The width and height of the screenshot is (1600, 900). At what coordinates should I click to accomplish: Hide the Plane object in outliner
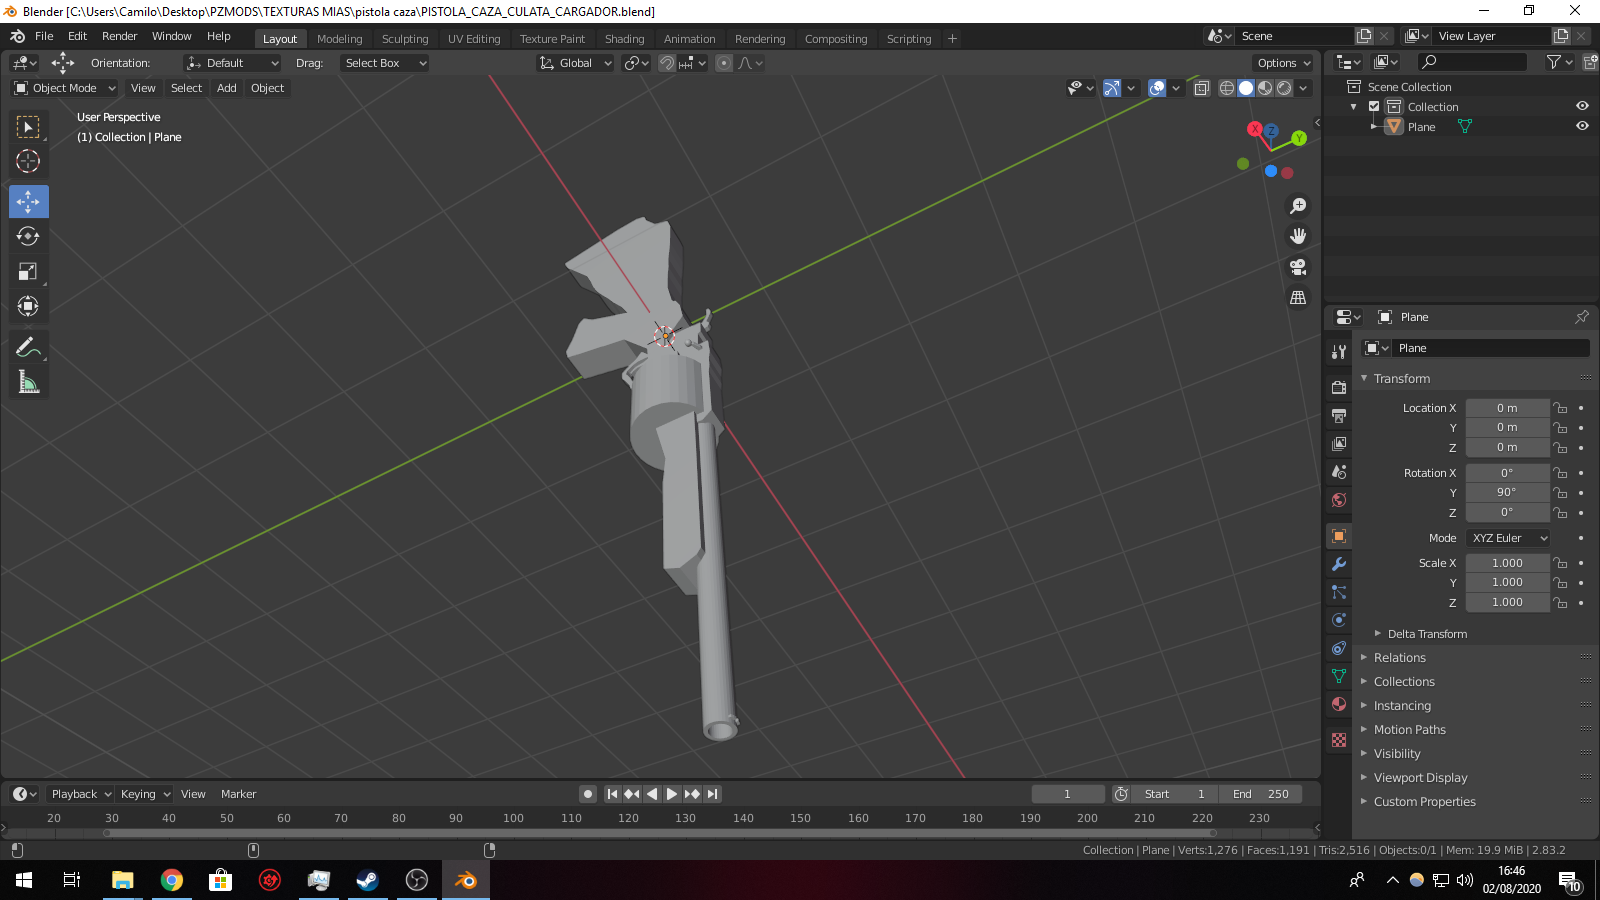click(1582, 126)
